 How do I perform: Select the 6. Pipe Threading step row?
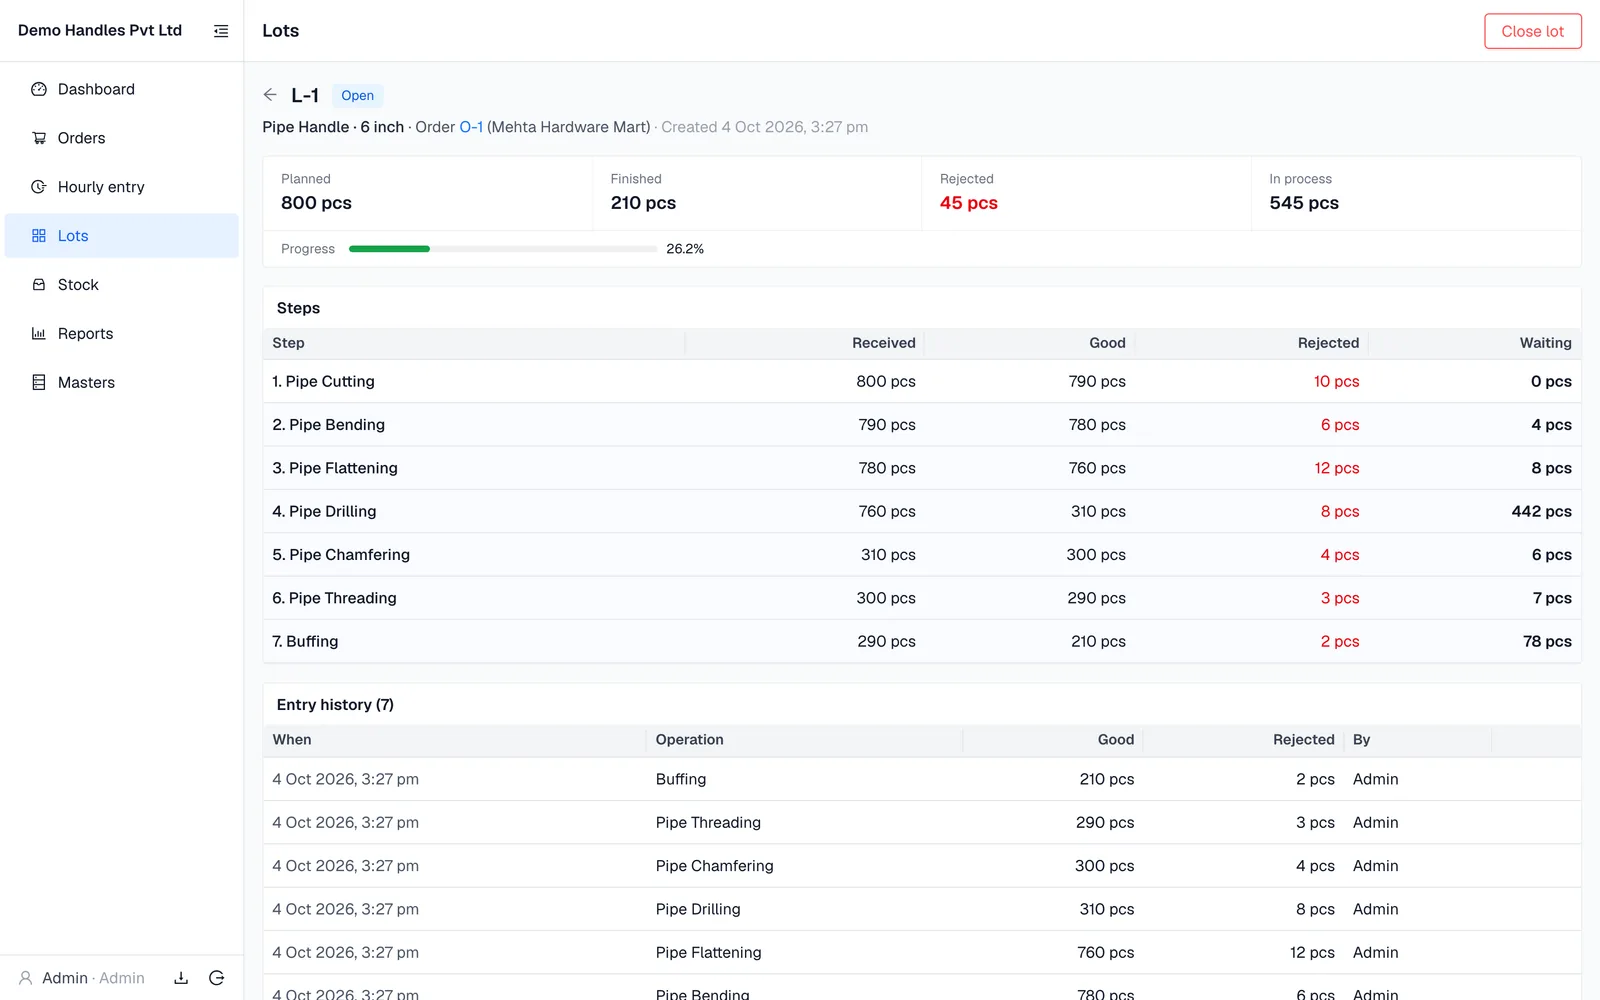(922, 598)
